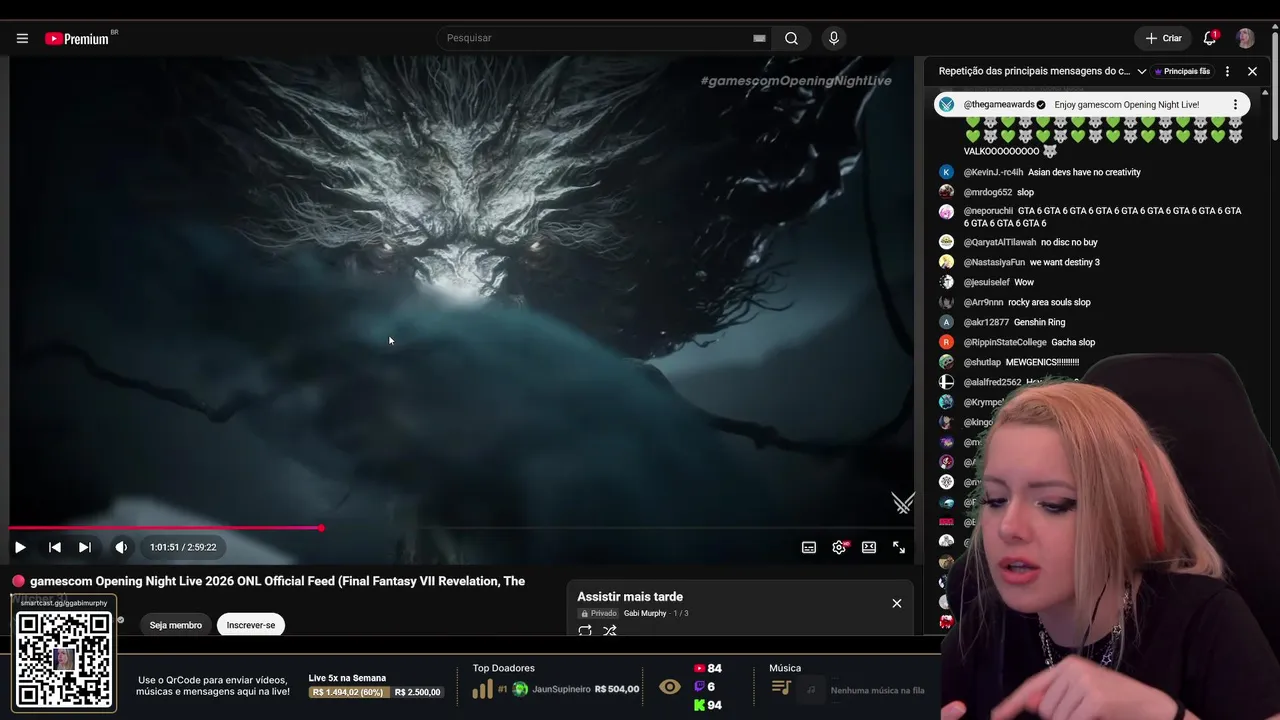Click the JaunSupineiro donor avatar
This screenshot has width=1280, height=720.
(520, 689)
